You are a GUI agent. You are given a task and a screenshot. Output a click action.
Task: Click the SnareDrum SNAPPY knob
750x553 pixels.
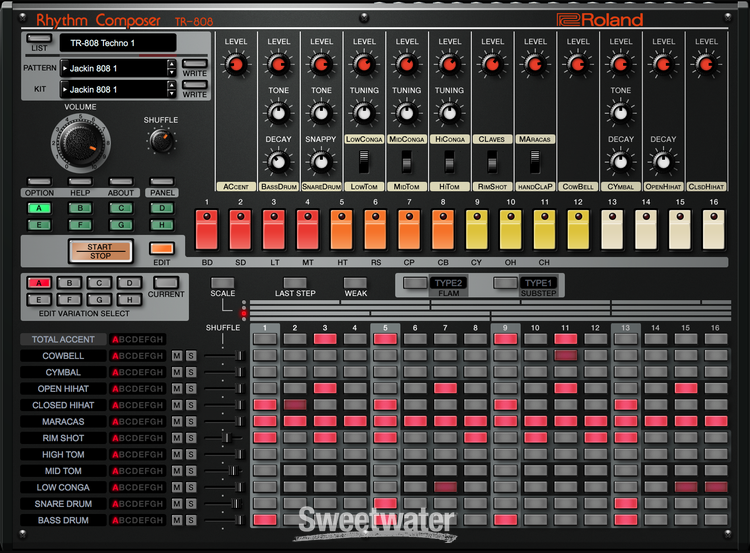click(321, 161)
